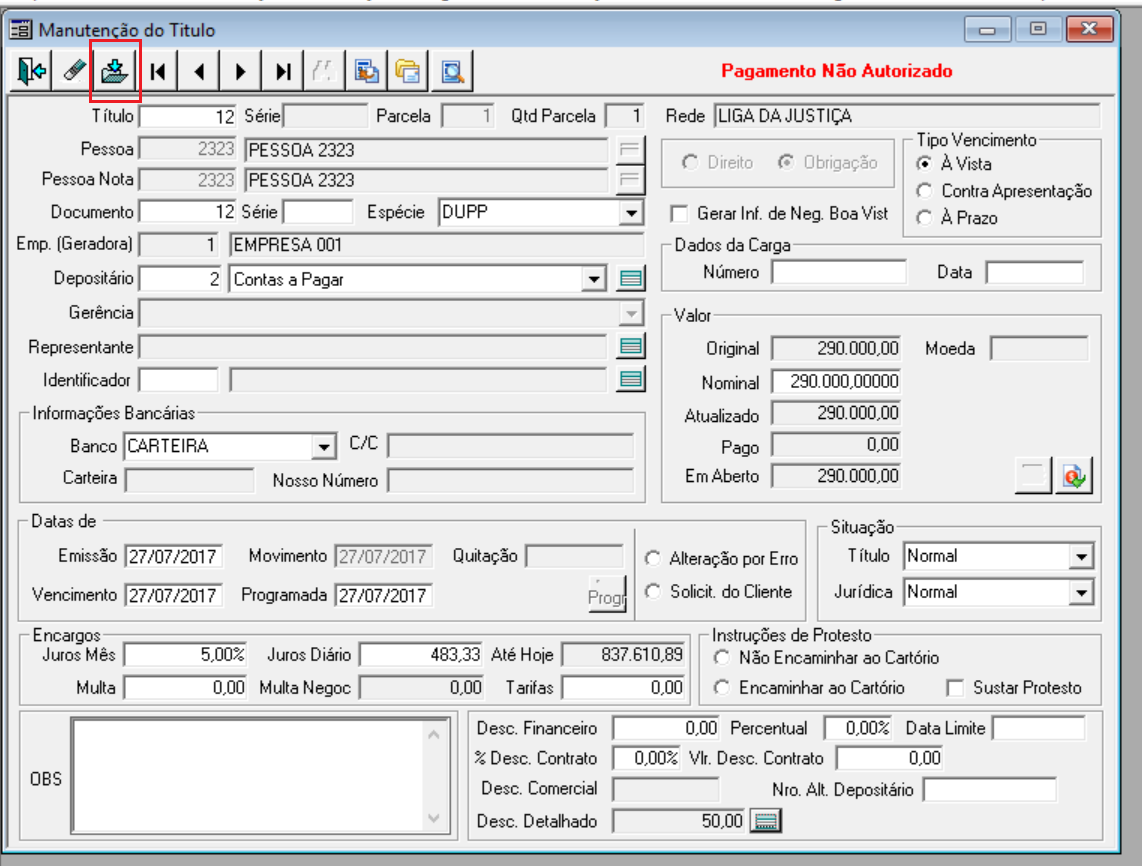Click the Nro. Alt. Depositário field
The height and width of the screenshot is (866, 1142).
click(989, 790)
